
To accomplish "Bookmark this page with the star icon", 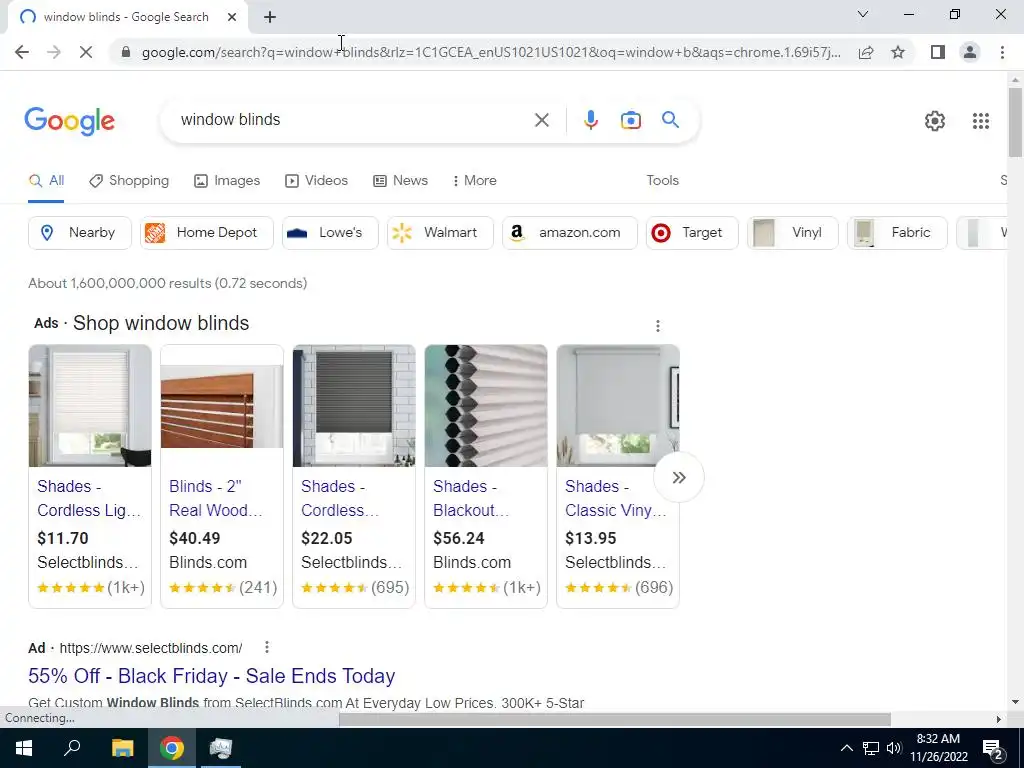I will pyautogui.click(x=898, y=52).
